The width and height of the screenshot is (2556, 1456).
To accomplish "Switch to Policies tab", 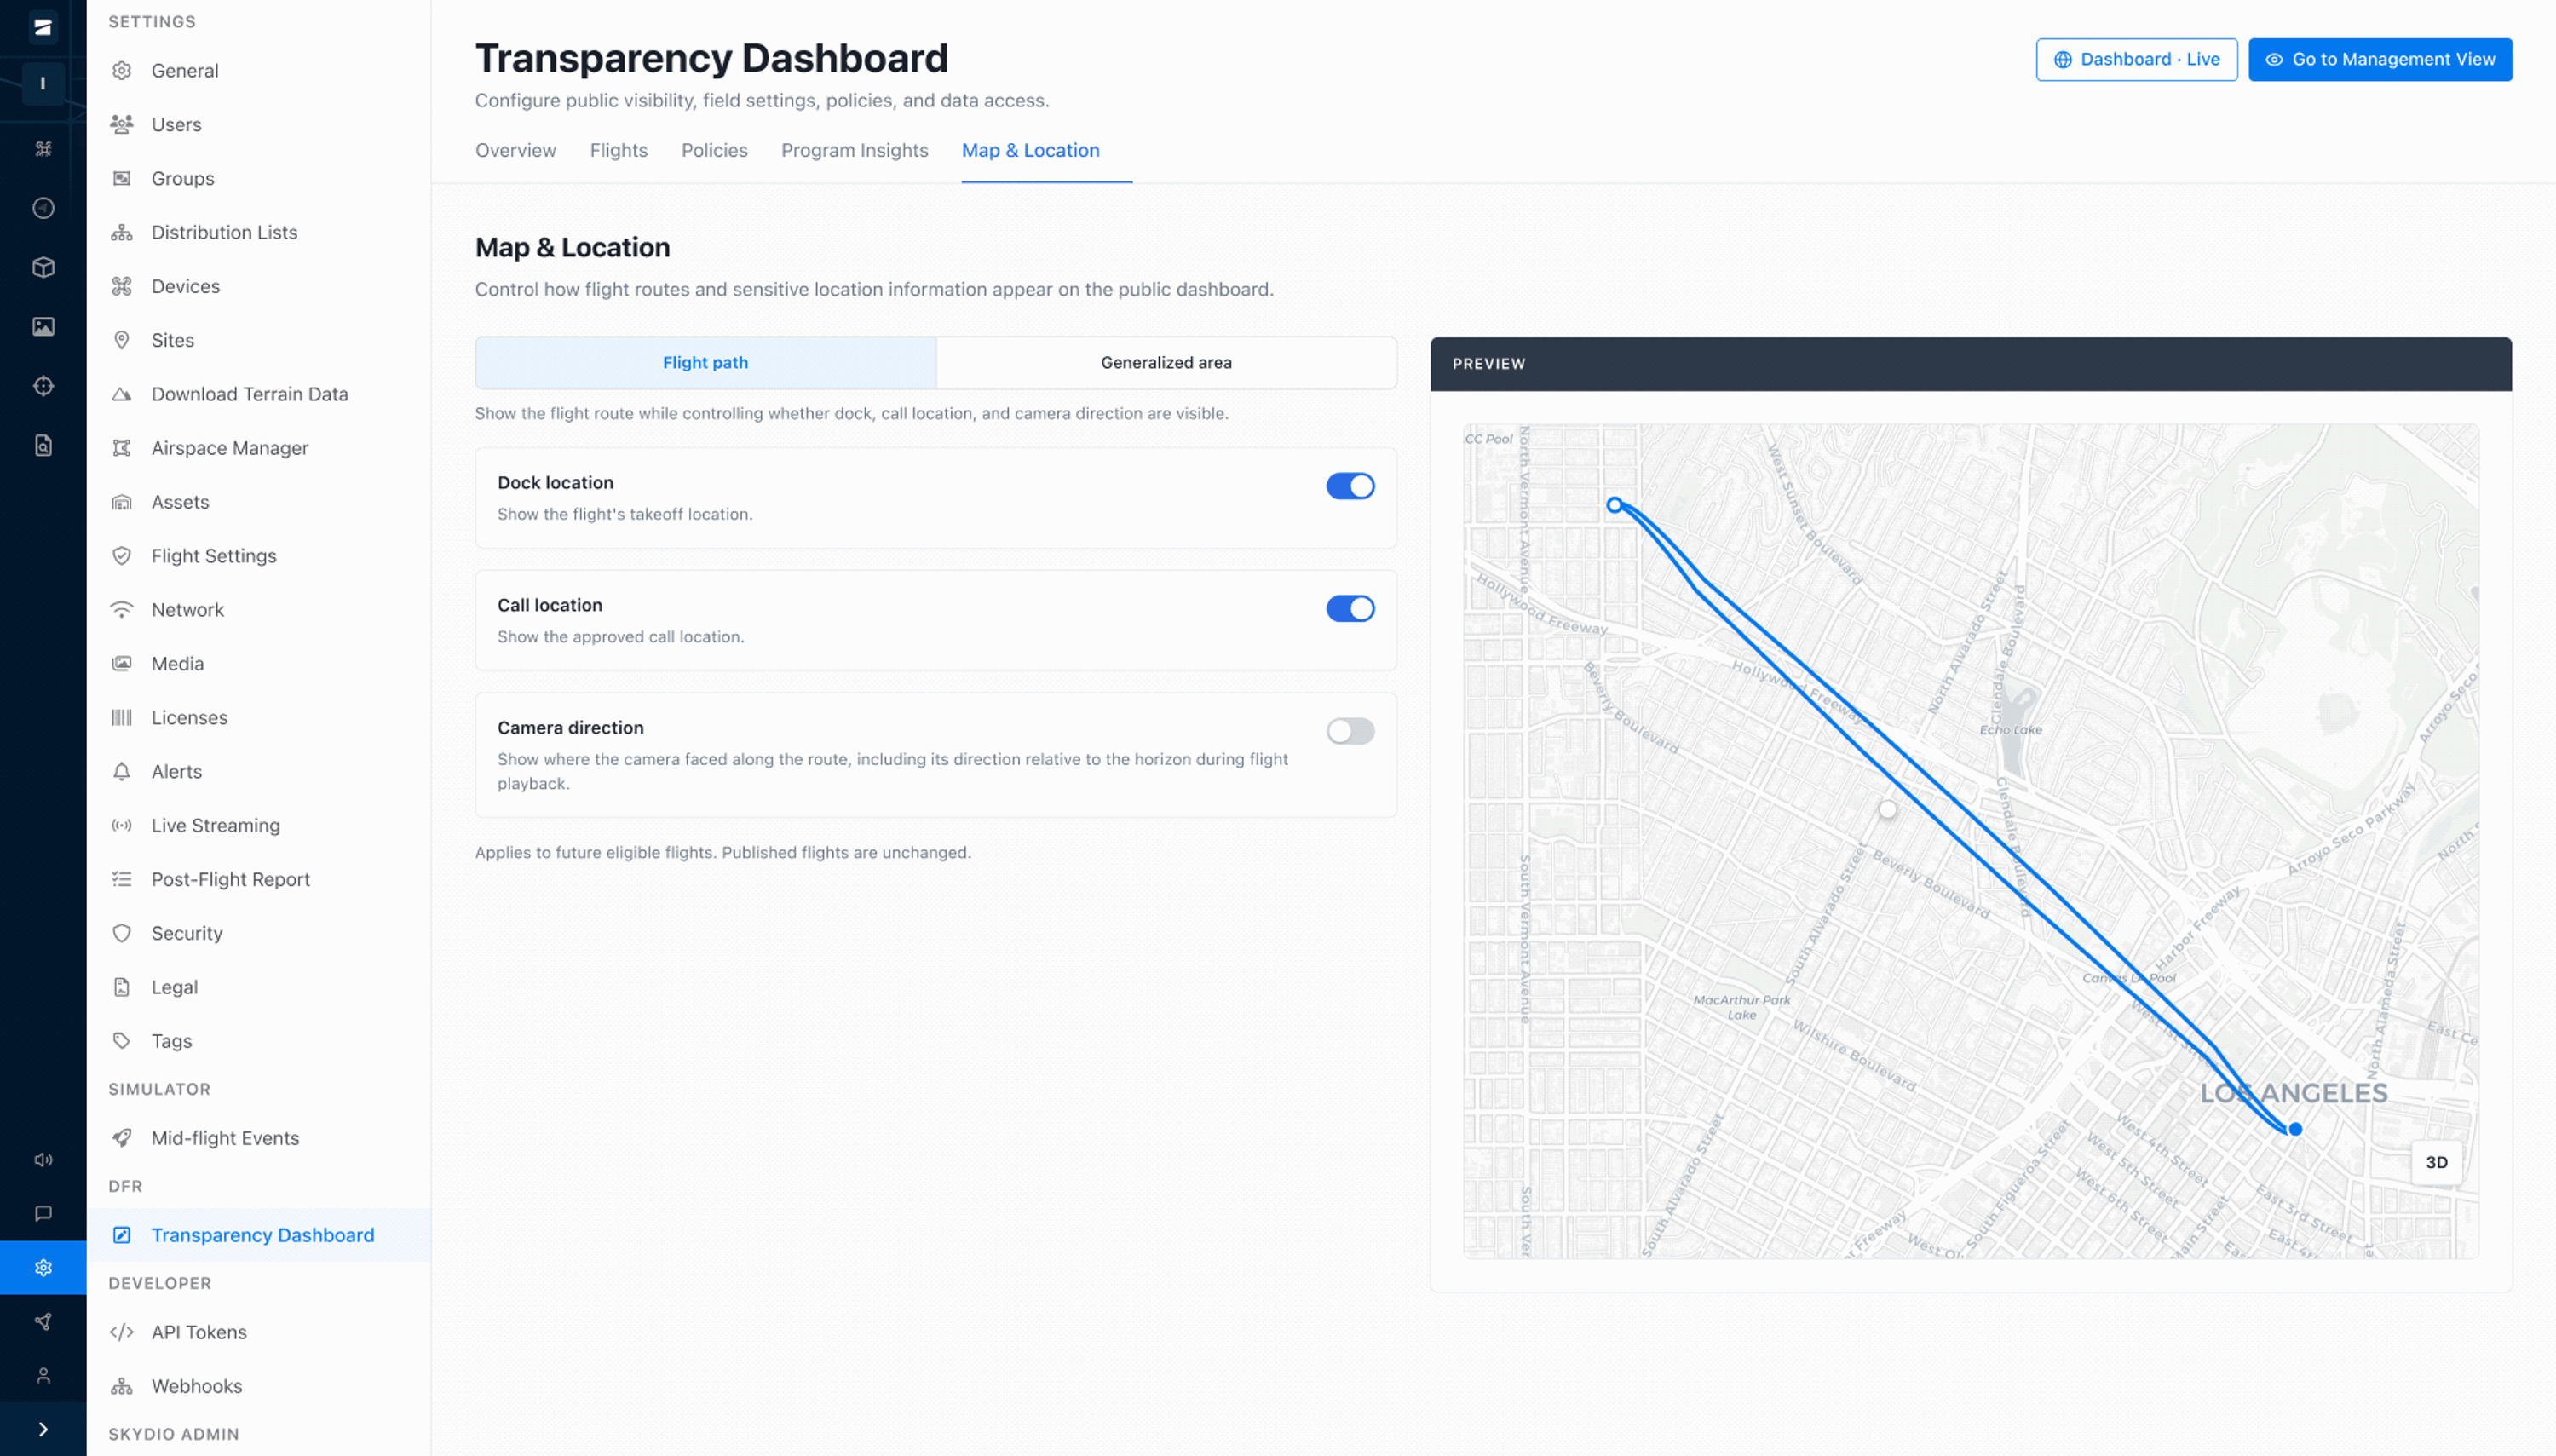I will (714, 151).
